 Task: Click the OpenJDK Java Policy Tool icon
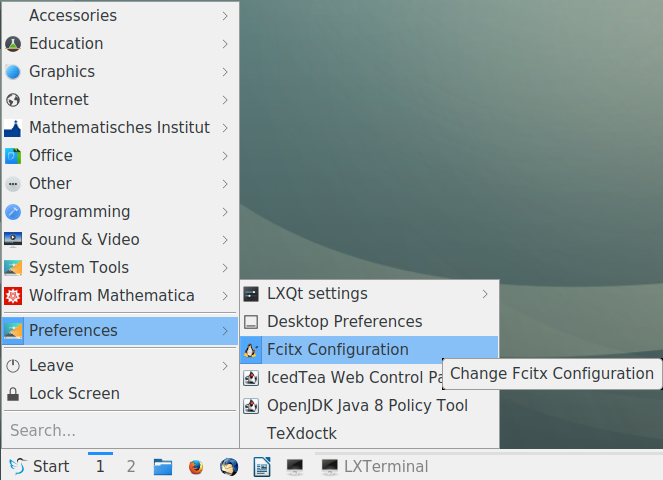(x=251, y=406)
